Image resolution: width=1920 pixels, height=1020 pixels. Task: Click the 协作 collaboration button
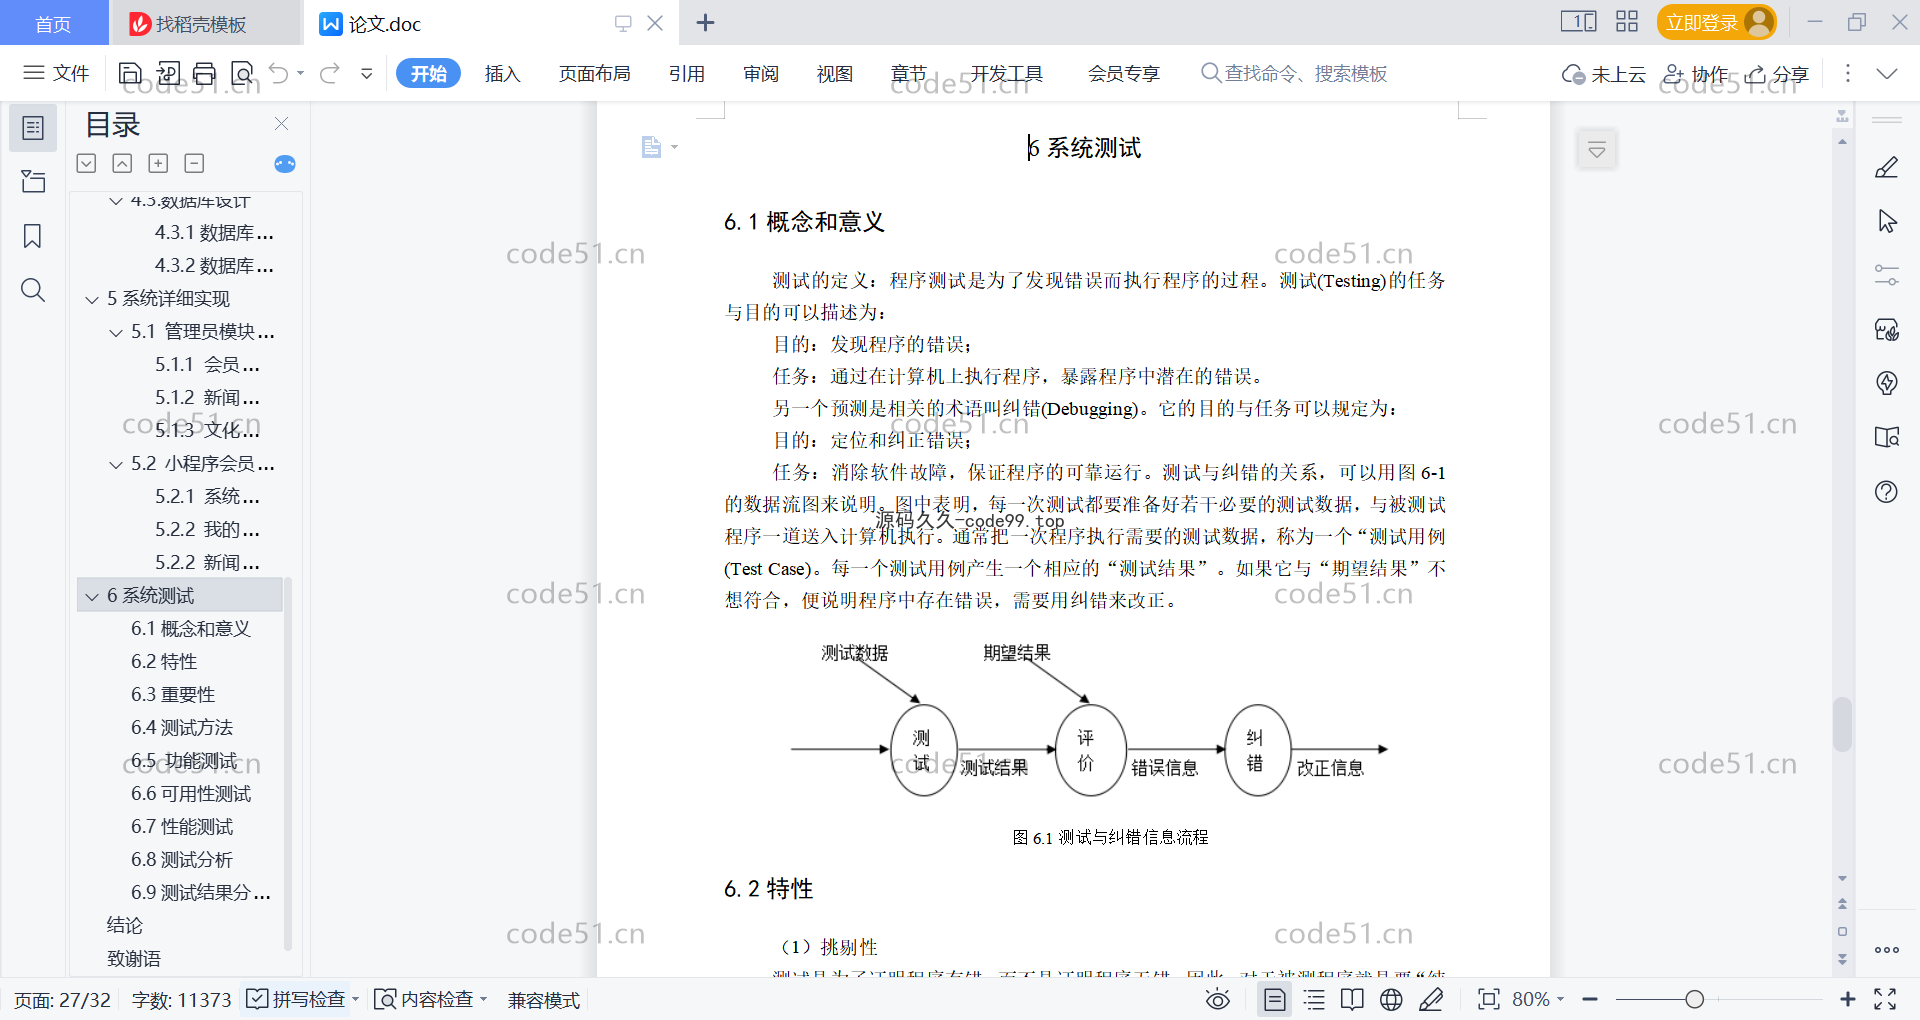tap(1696, 74)
